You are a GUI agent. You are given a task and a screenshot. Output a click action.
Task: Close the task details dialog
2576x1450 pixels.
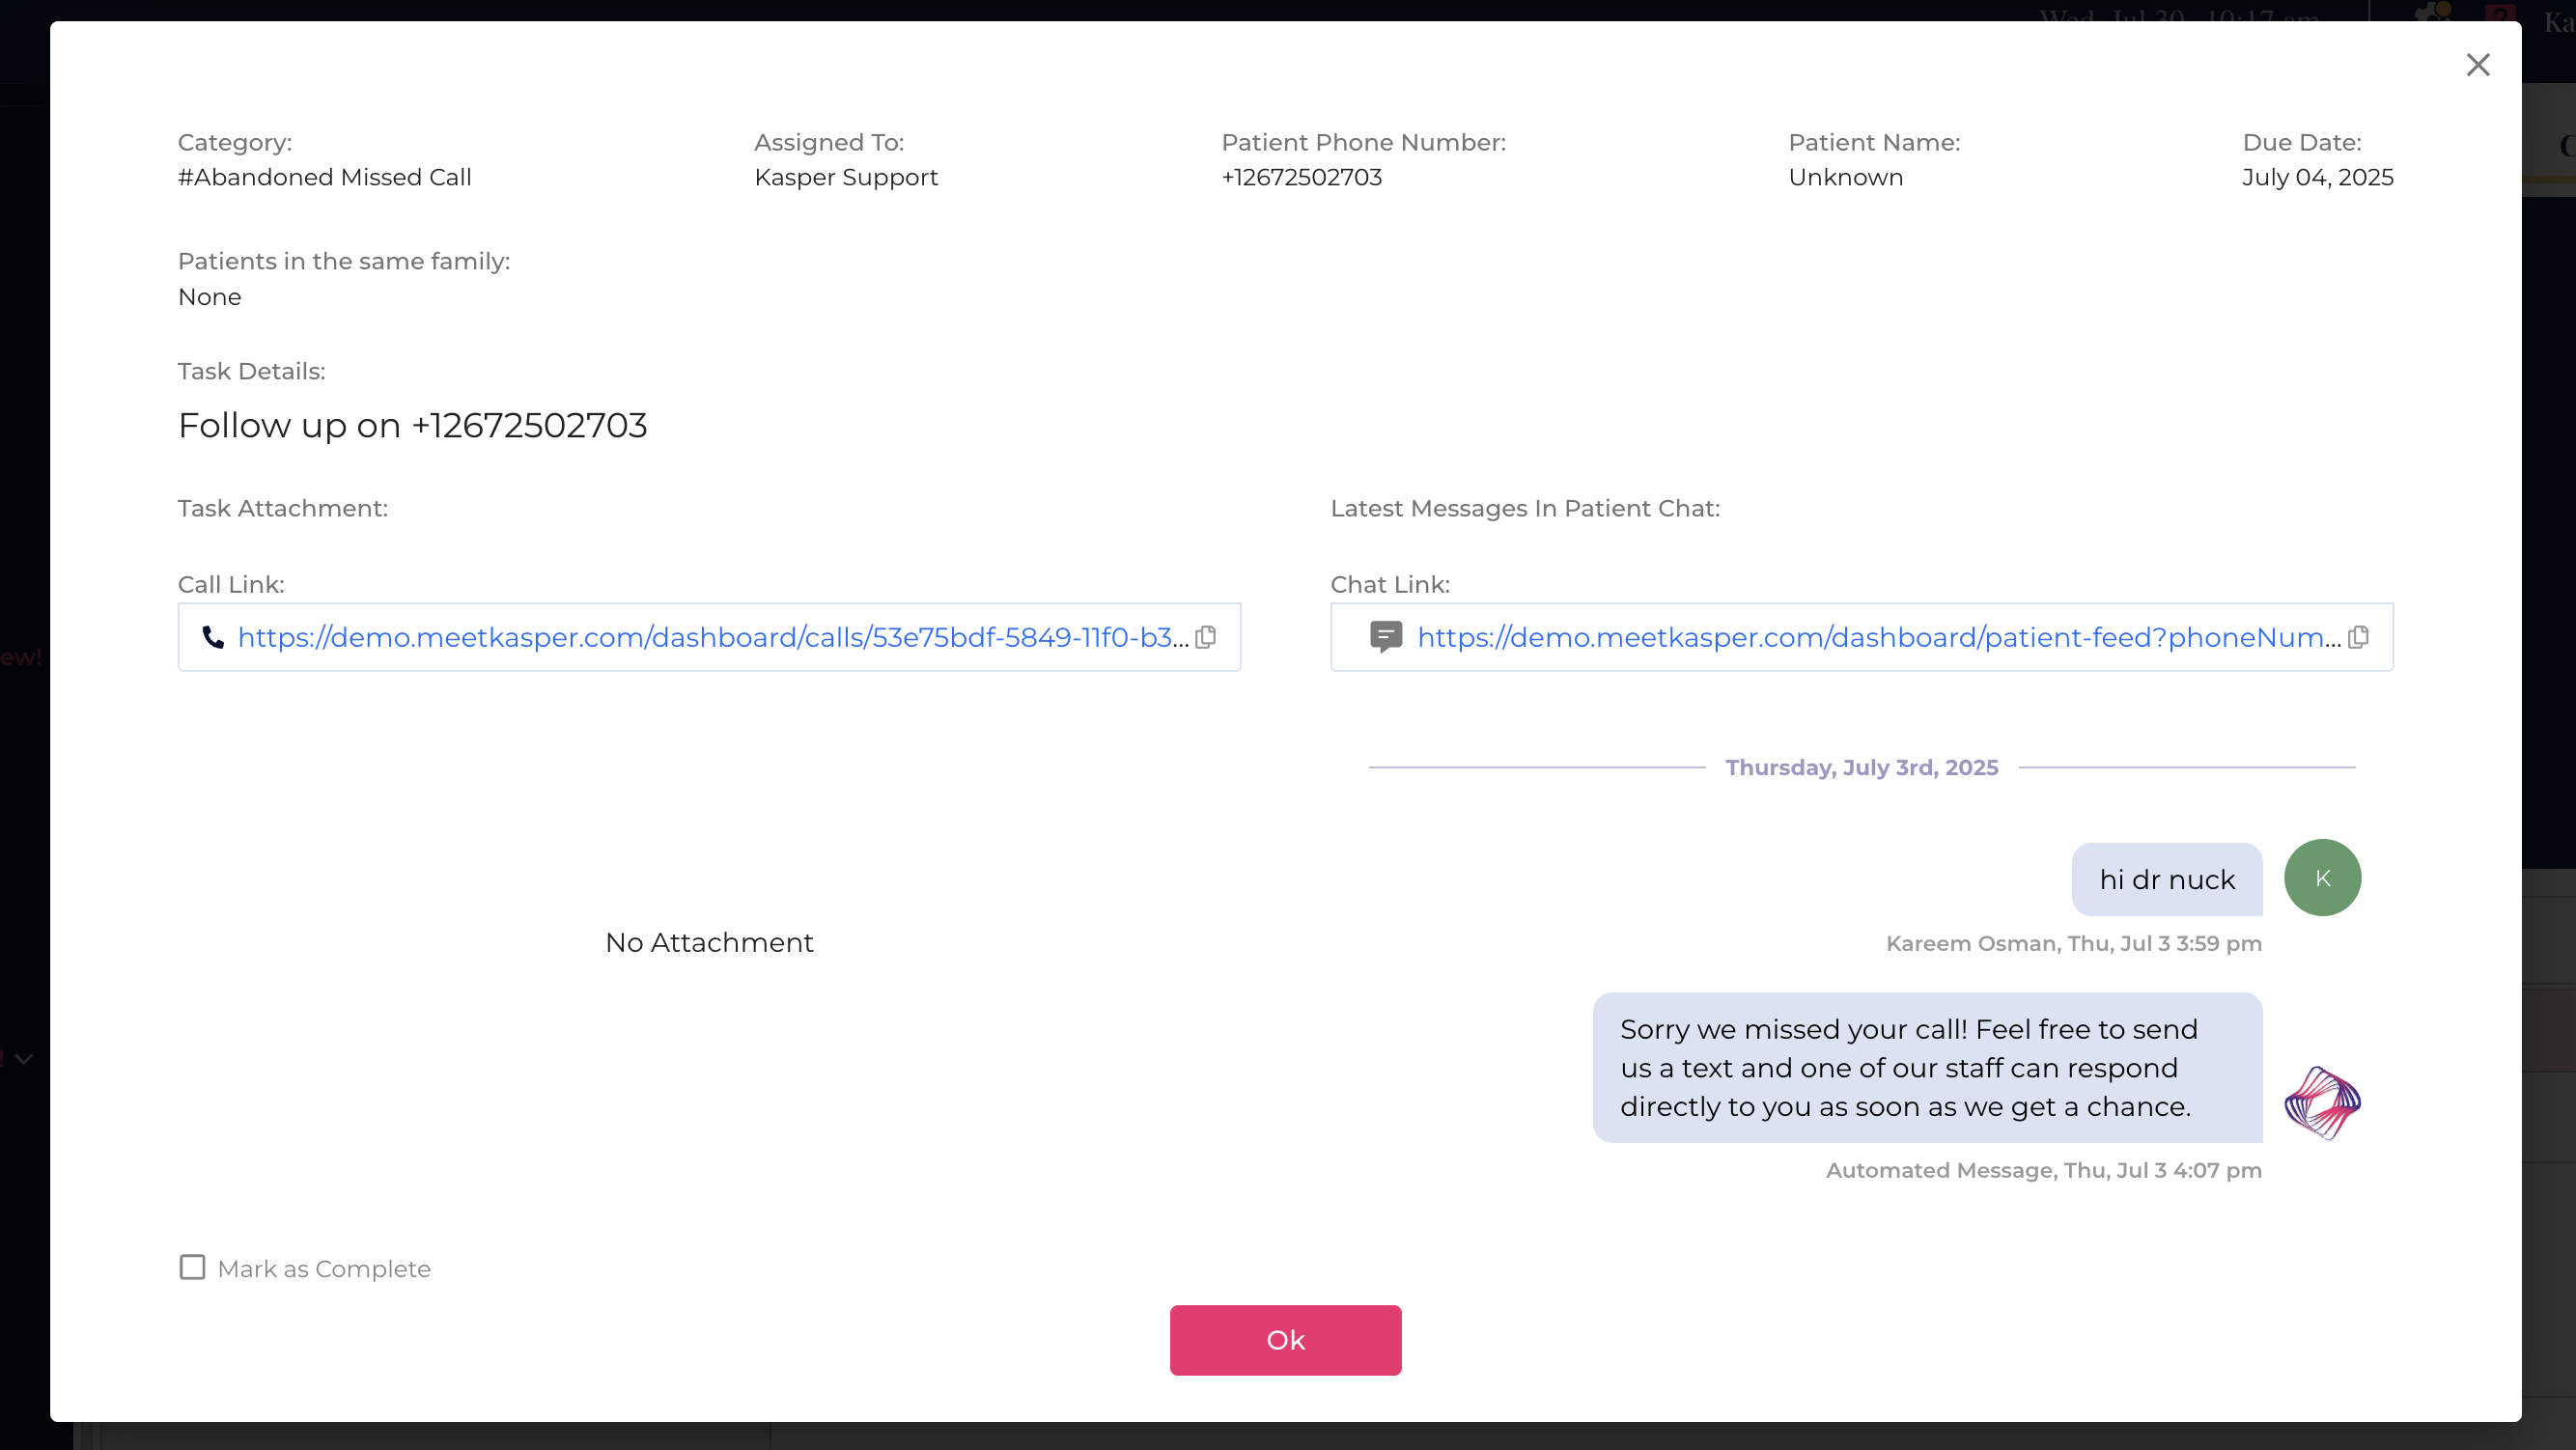pyautogui.click(x=2477, y=65)
